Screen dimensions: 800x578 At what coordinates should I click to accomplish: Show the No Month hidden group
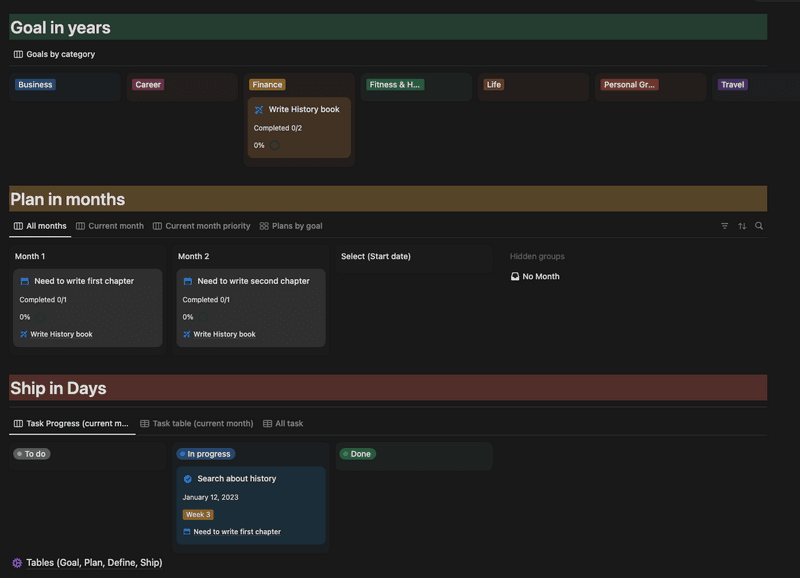click(535, 277)
